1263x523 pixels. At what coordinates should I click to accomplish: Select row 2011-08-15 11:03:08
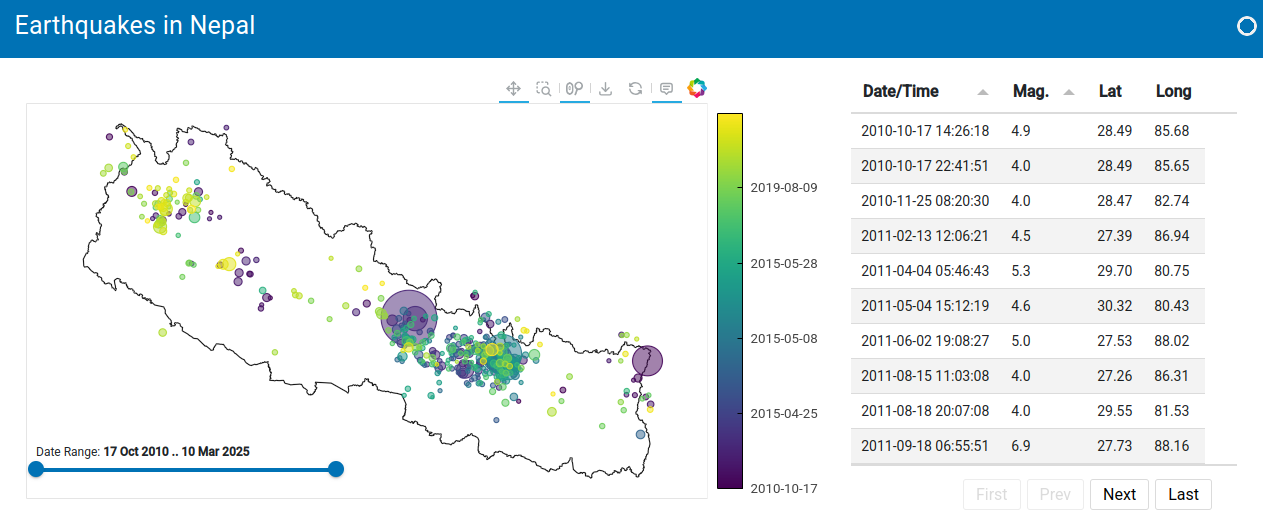tap(1028, 376)
